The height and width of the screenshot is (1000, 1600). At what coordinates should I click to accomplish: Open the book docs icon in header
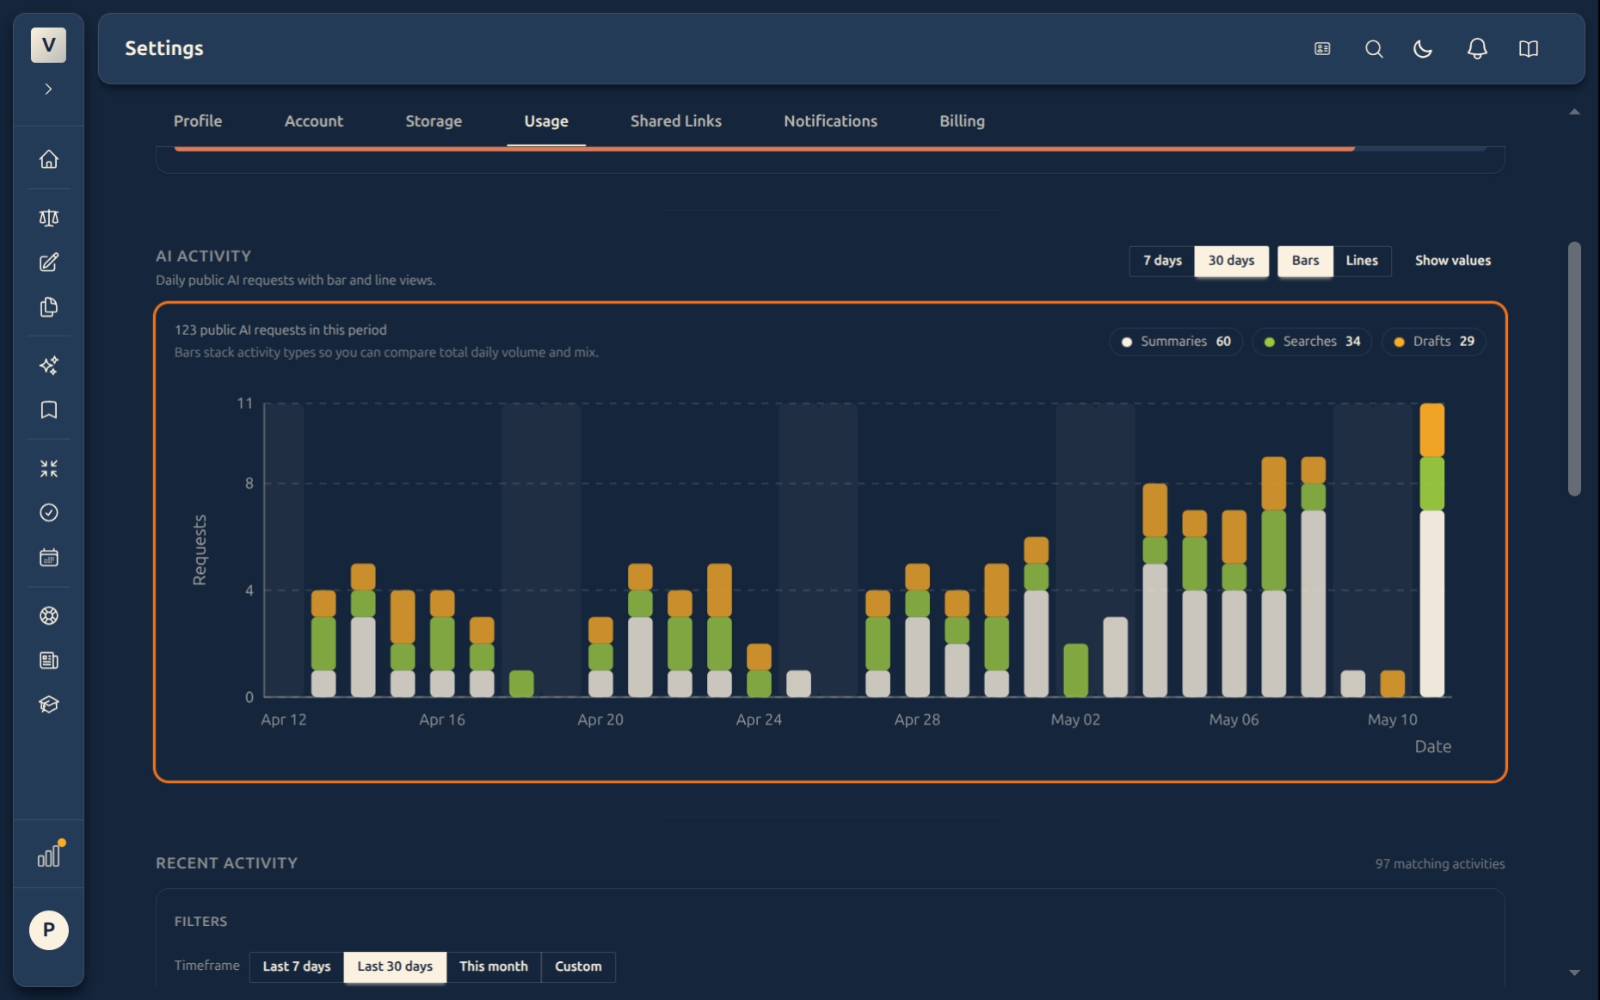[1528, 49]
